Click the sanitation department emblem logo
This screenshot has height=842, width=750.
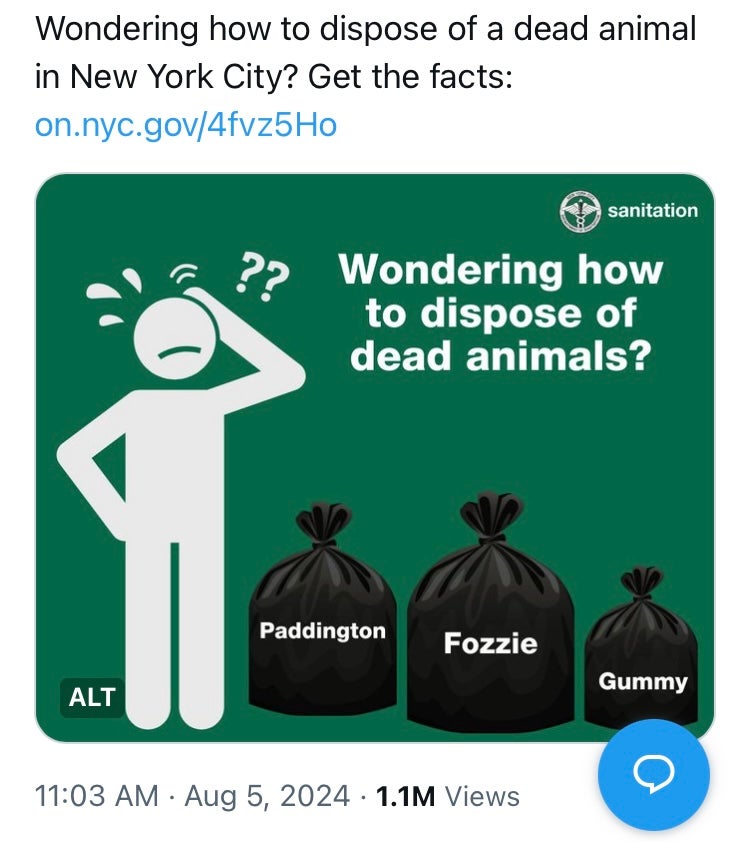(580, 211)
